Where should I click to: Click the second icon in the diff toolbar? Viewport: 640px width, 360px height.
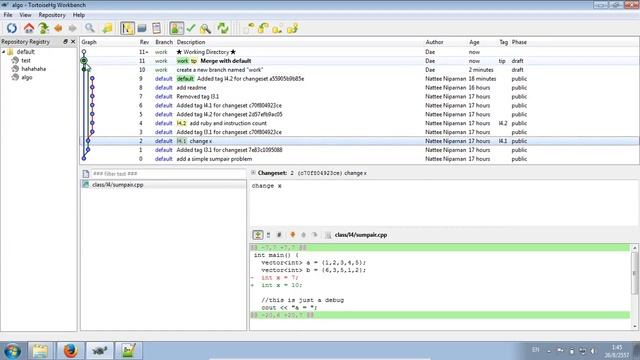tap(269, 235)
